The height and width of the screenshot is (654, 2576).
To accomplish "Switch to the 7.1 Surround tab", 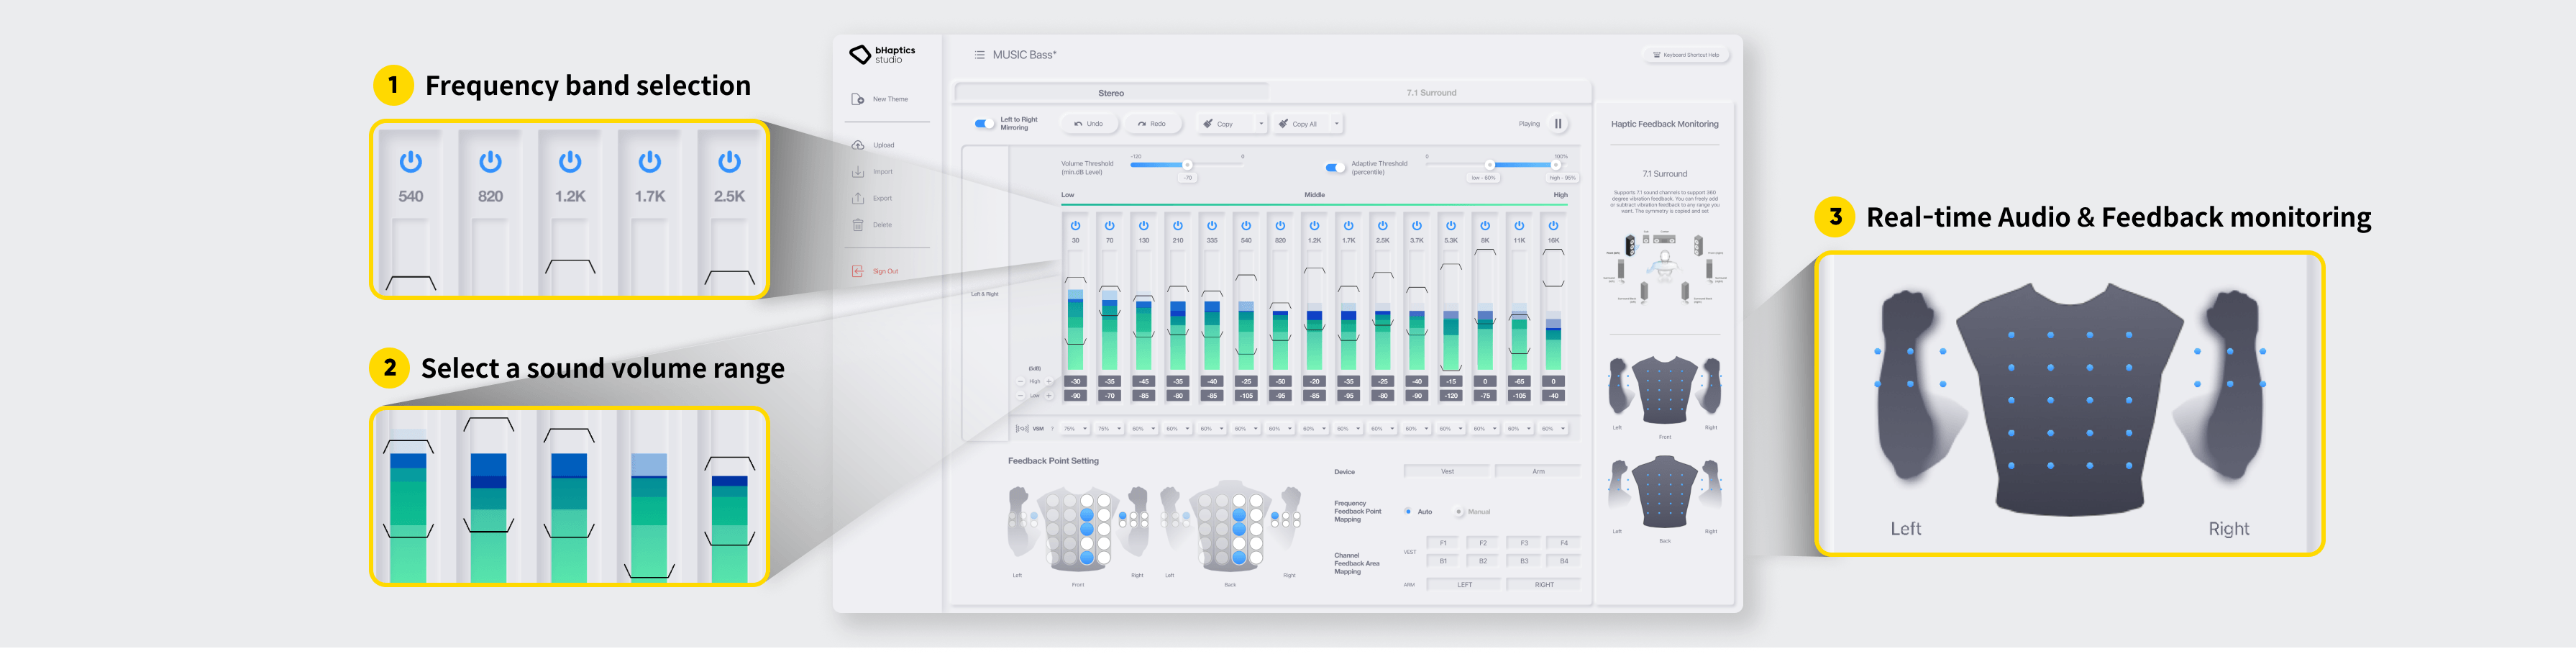I will tap(1431, 93).
